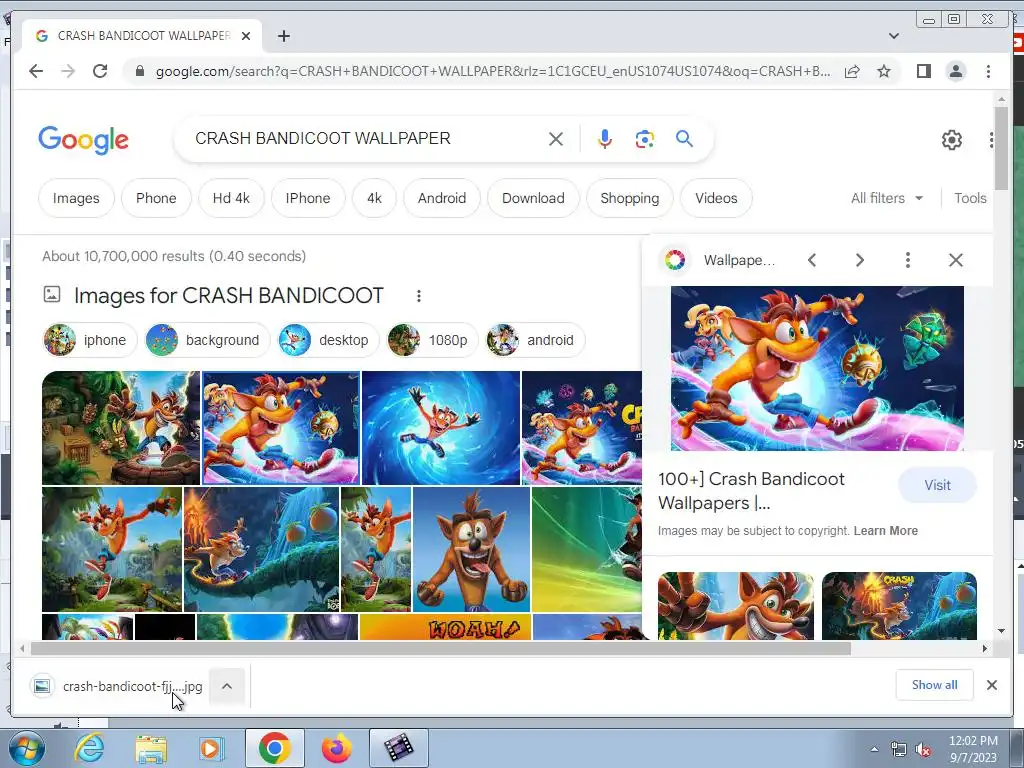The image size is (1024, 768).
Task: Open search Tools
Action: (x=970, y=198)
